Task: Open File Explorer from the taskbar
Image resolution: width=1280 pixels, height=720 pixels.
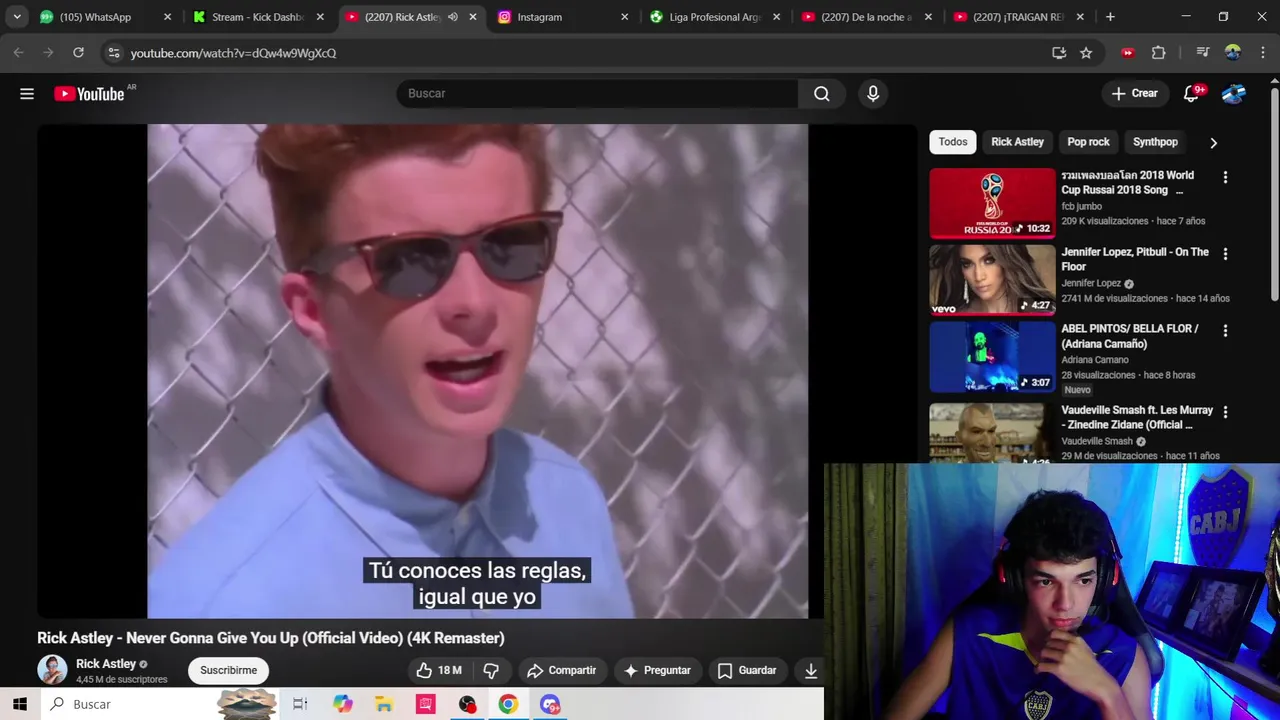Action: [x=384, y=704]
